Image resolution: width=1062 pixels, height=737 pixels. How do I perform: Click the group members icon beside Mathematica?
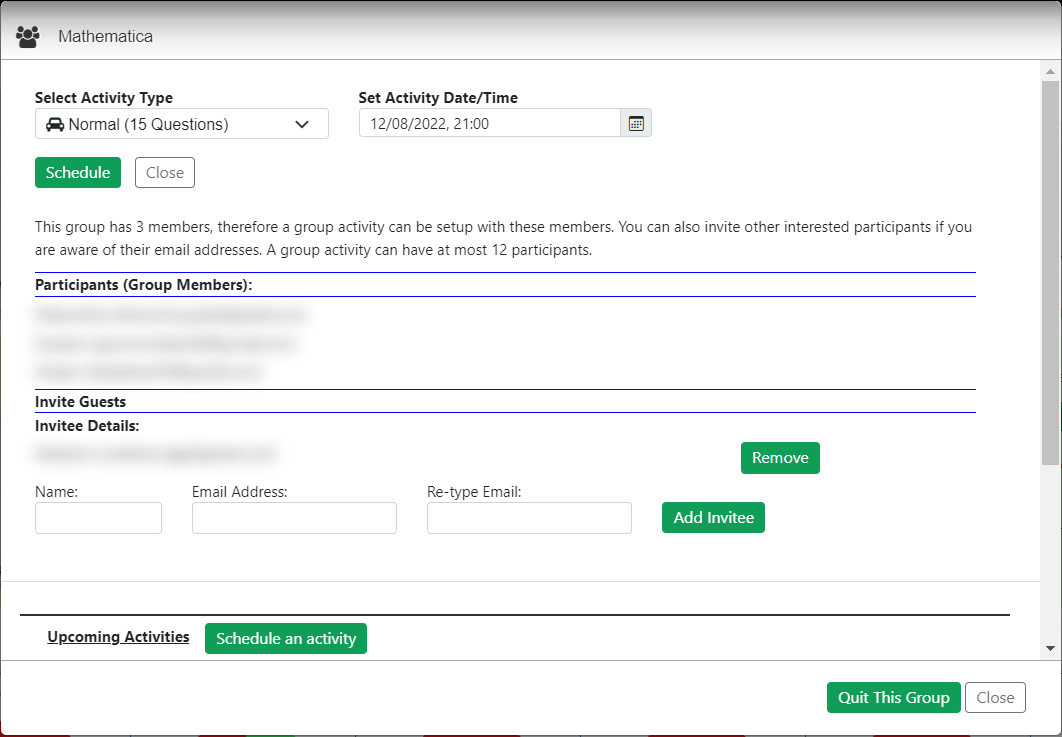28,37
